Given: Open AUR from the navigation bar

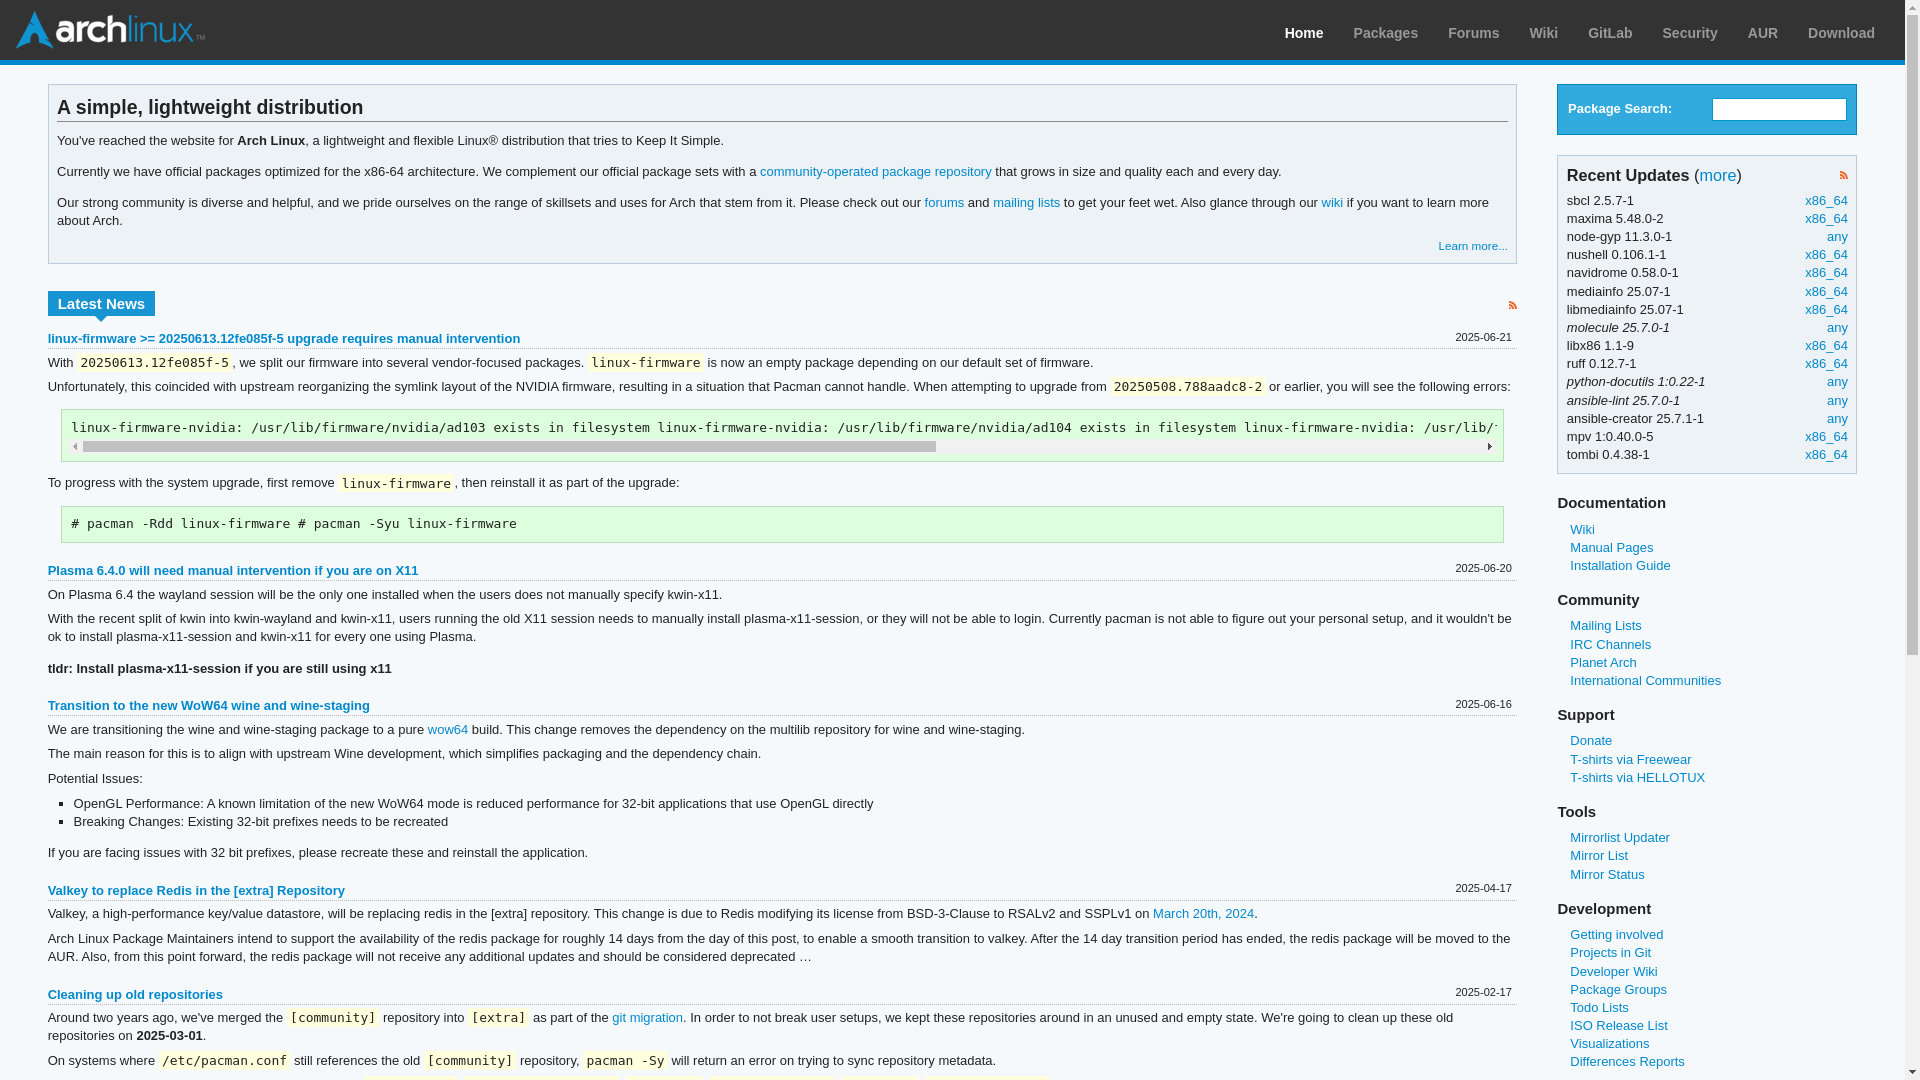Looking at the screenshot, I should 1762,33.
